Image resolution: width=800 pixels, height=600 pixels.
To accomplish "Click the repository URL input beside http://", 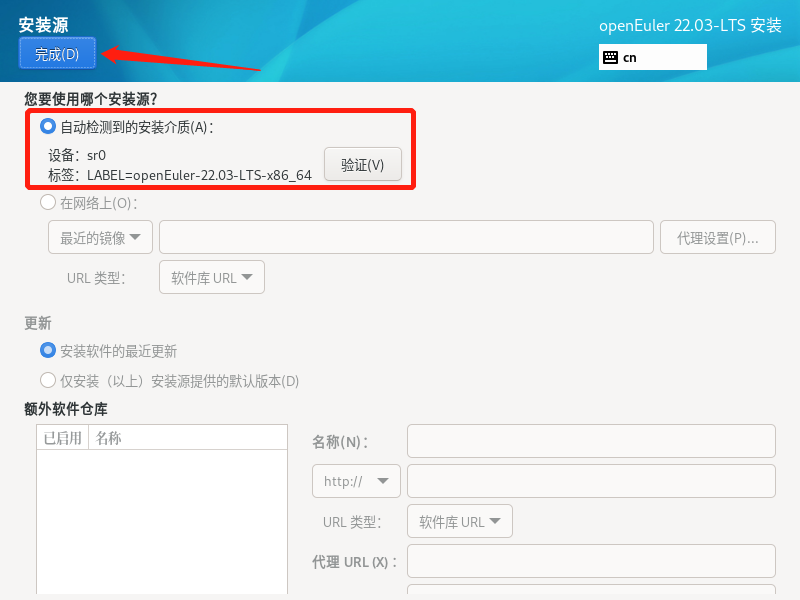I will pyautogui.click(x=591, y=481).
